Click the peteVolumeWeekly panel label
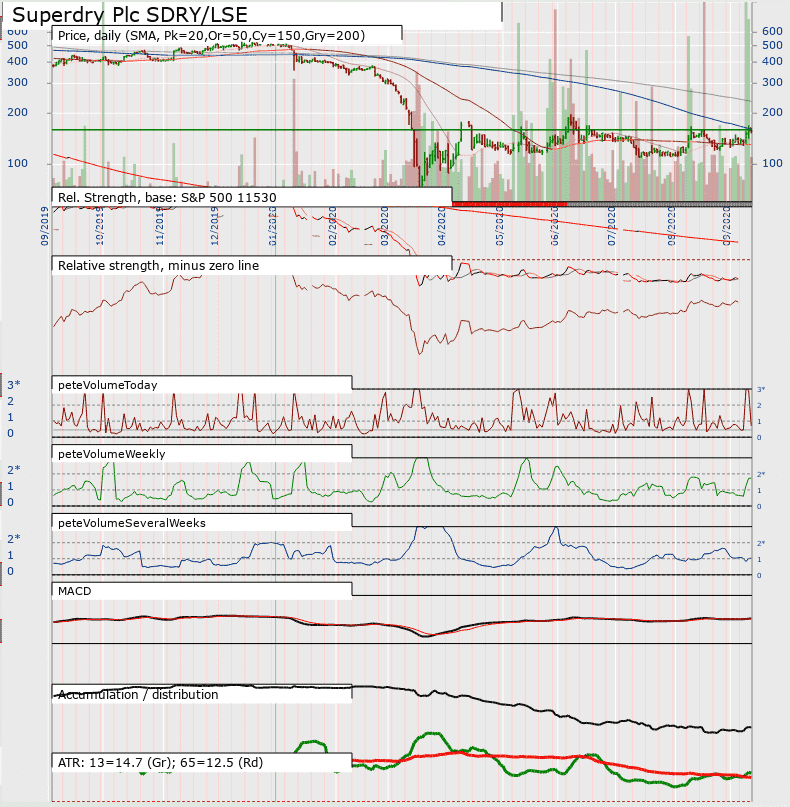This screenshot has width=790, height=807. tap(111, 454)
